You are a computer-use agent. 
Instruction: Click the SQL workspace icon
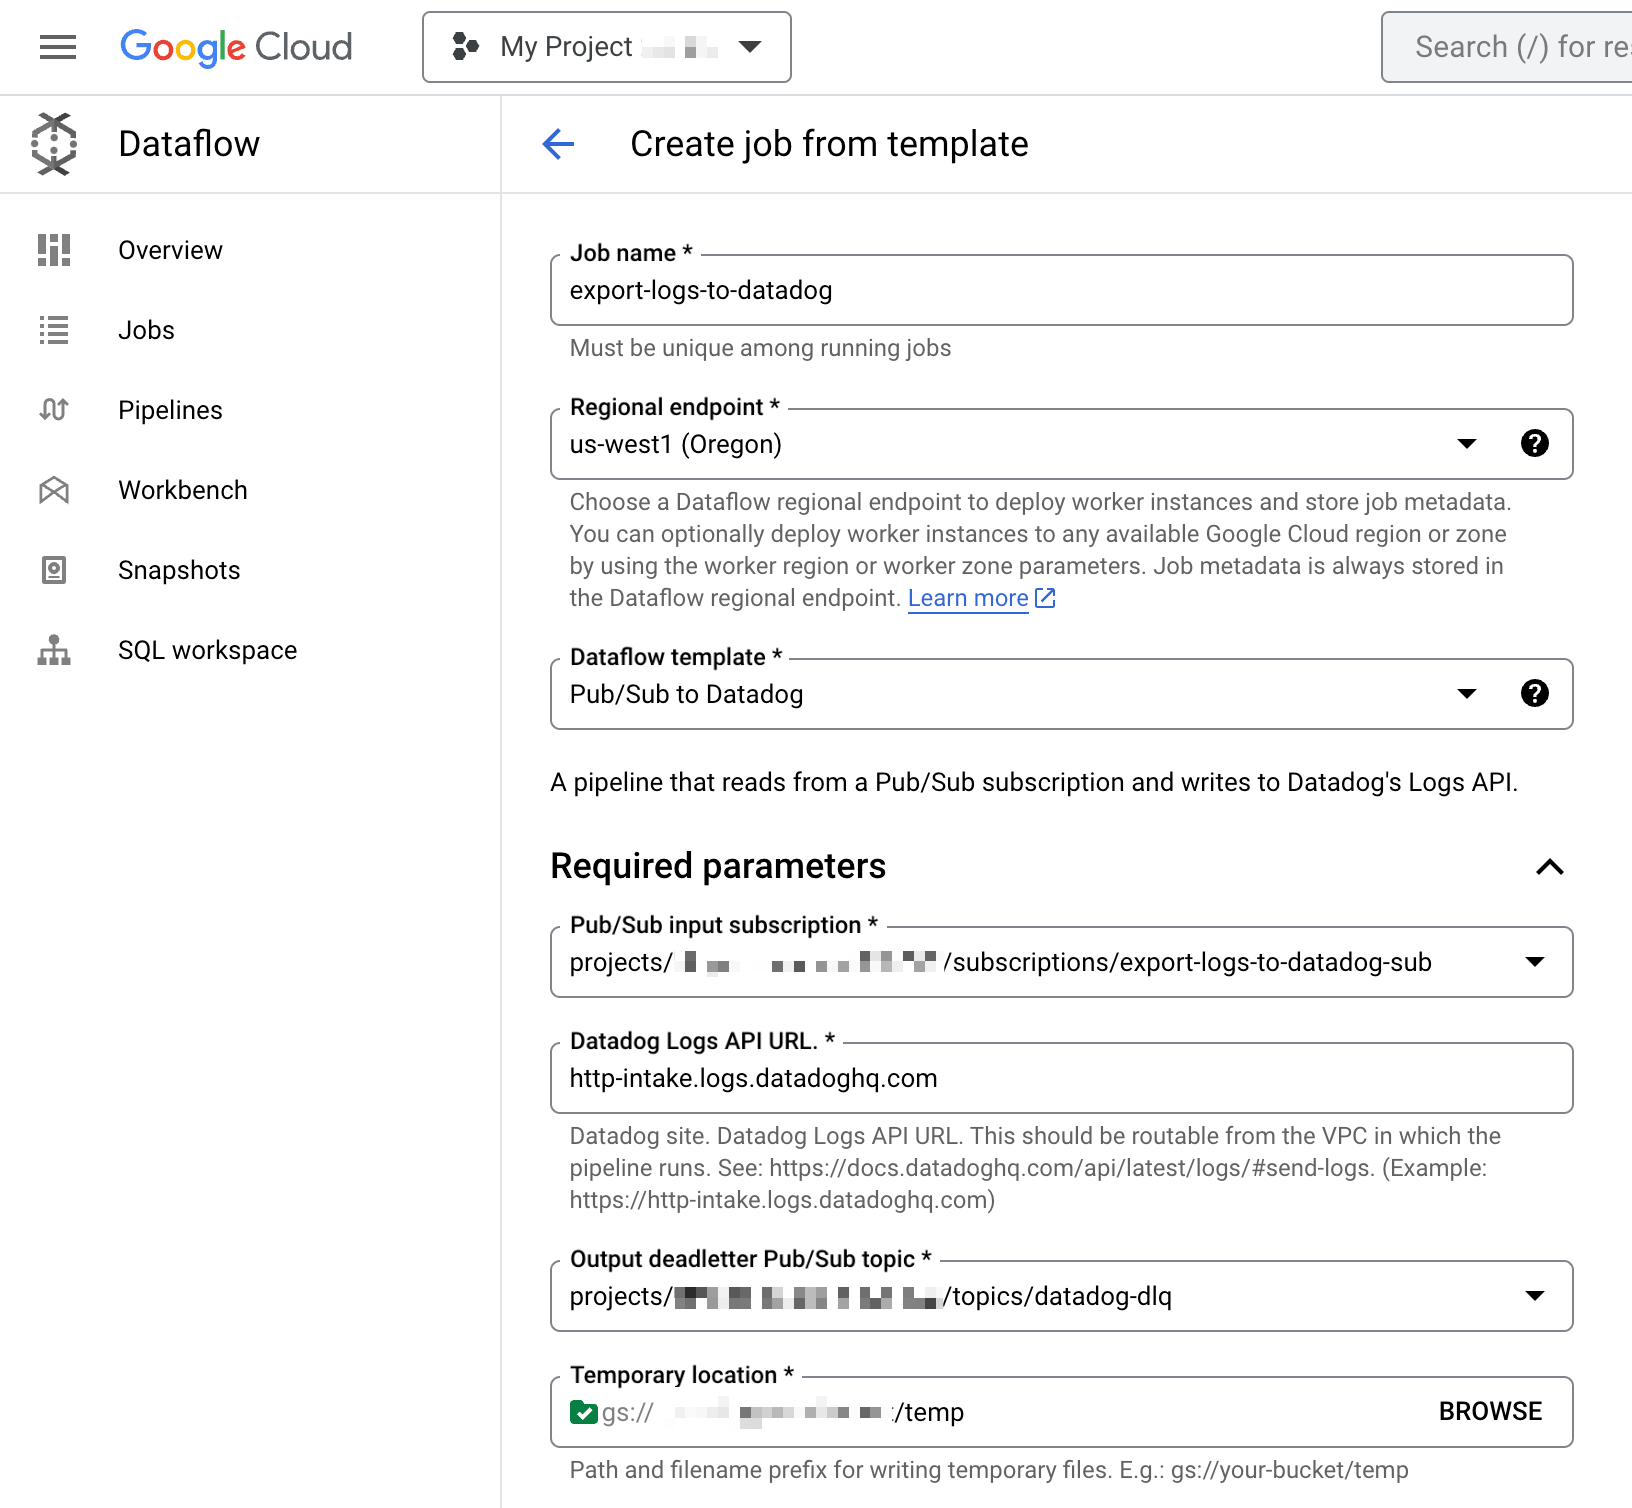pyautogui.click(x=54, y=650)
